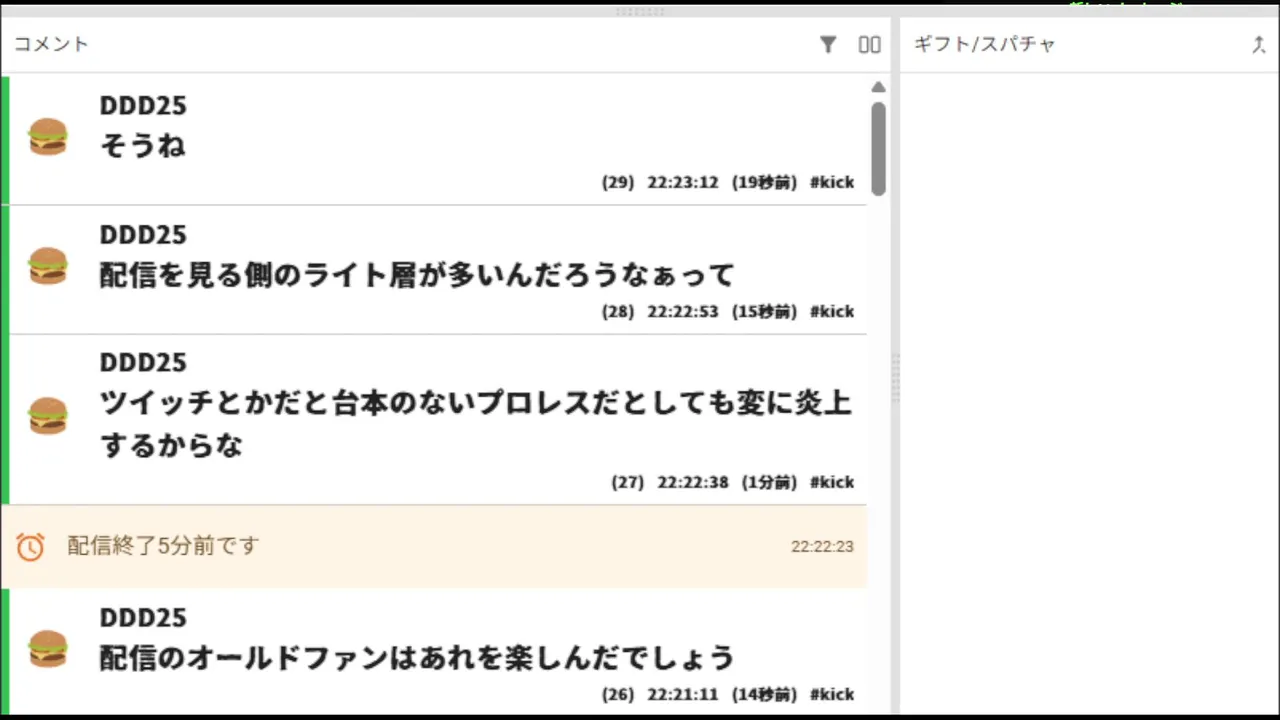Click the gift panel sort icon

(1258, 44)
